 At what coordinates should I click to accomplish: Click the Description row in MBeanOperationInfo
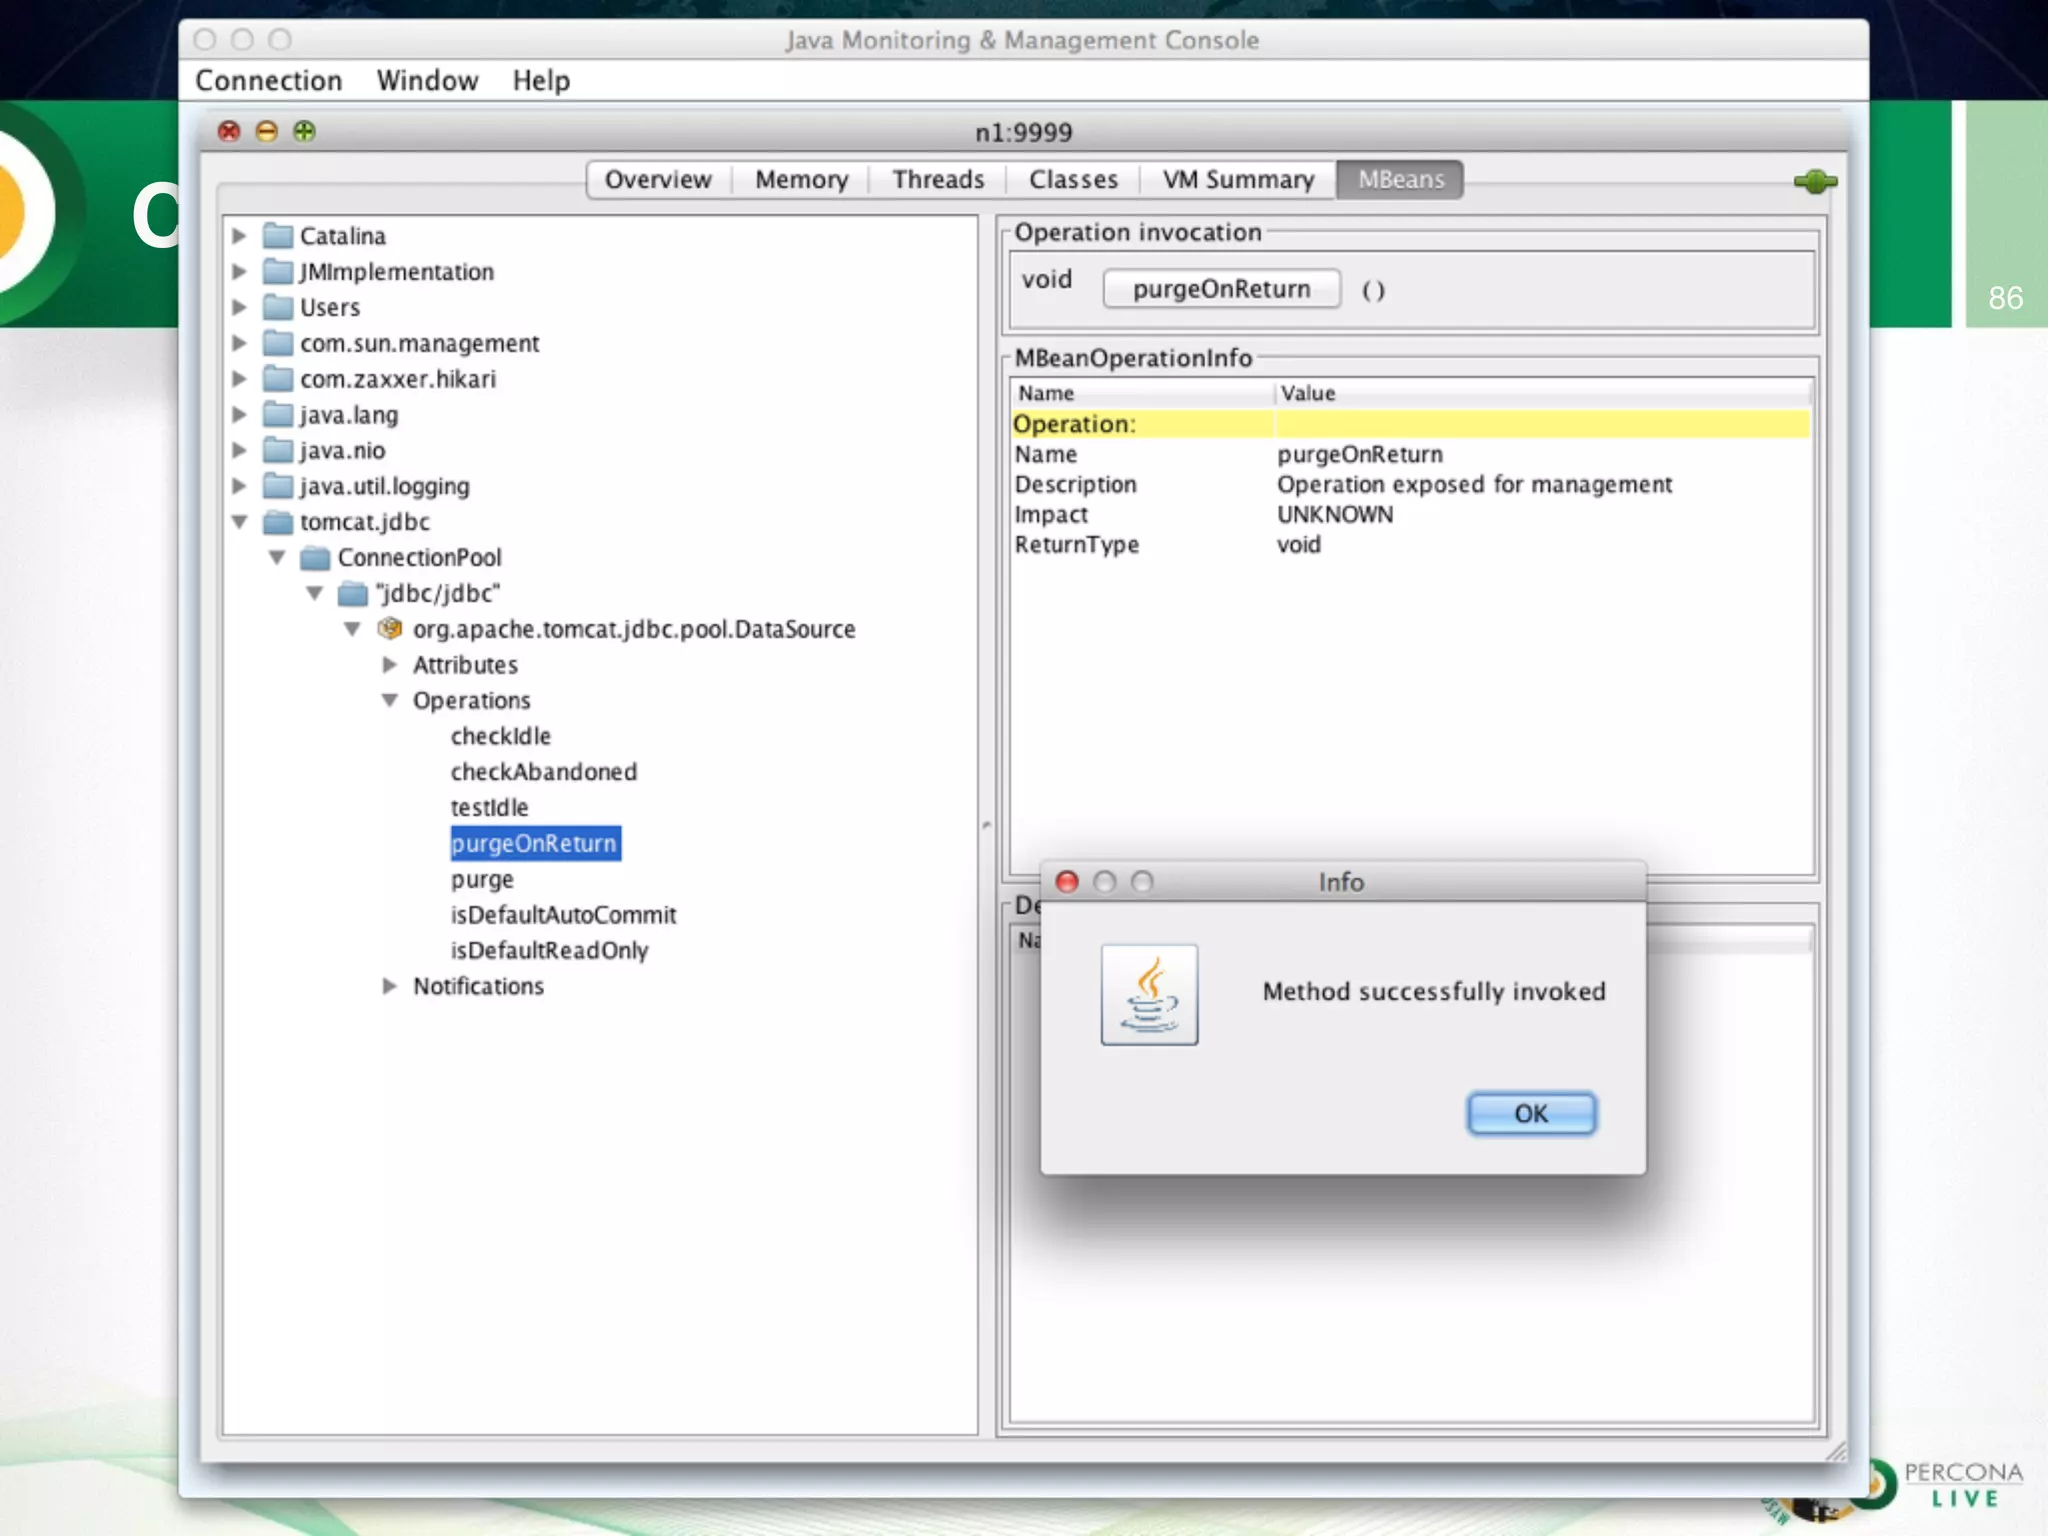point(1410,484)
